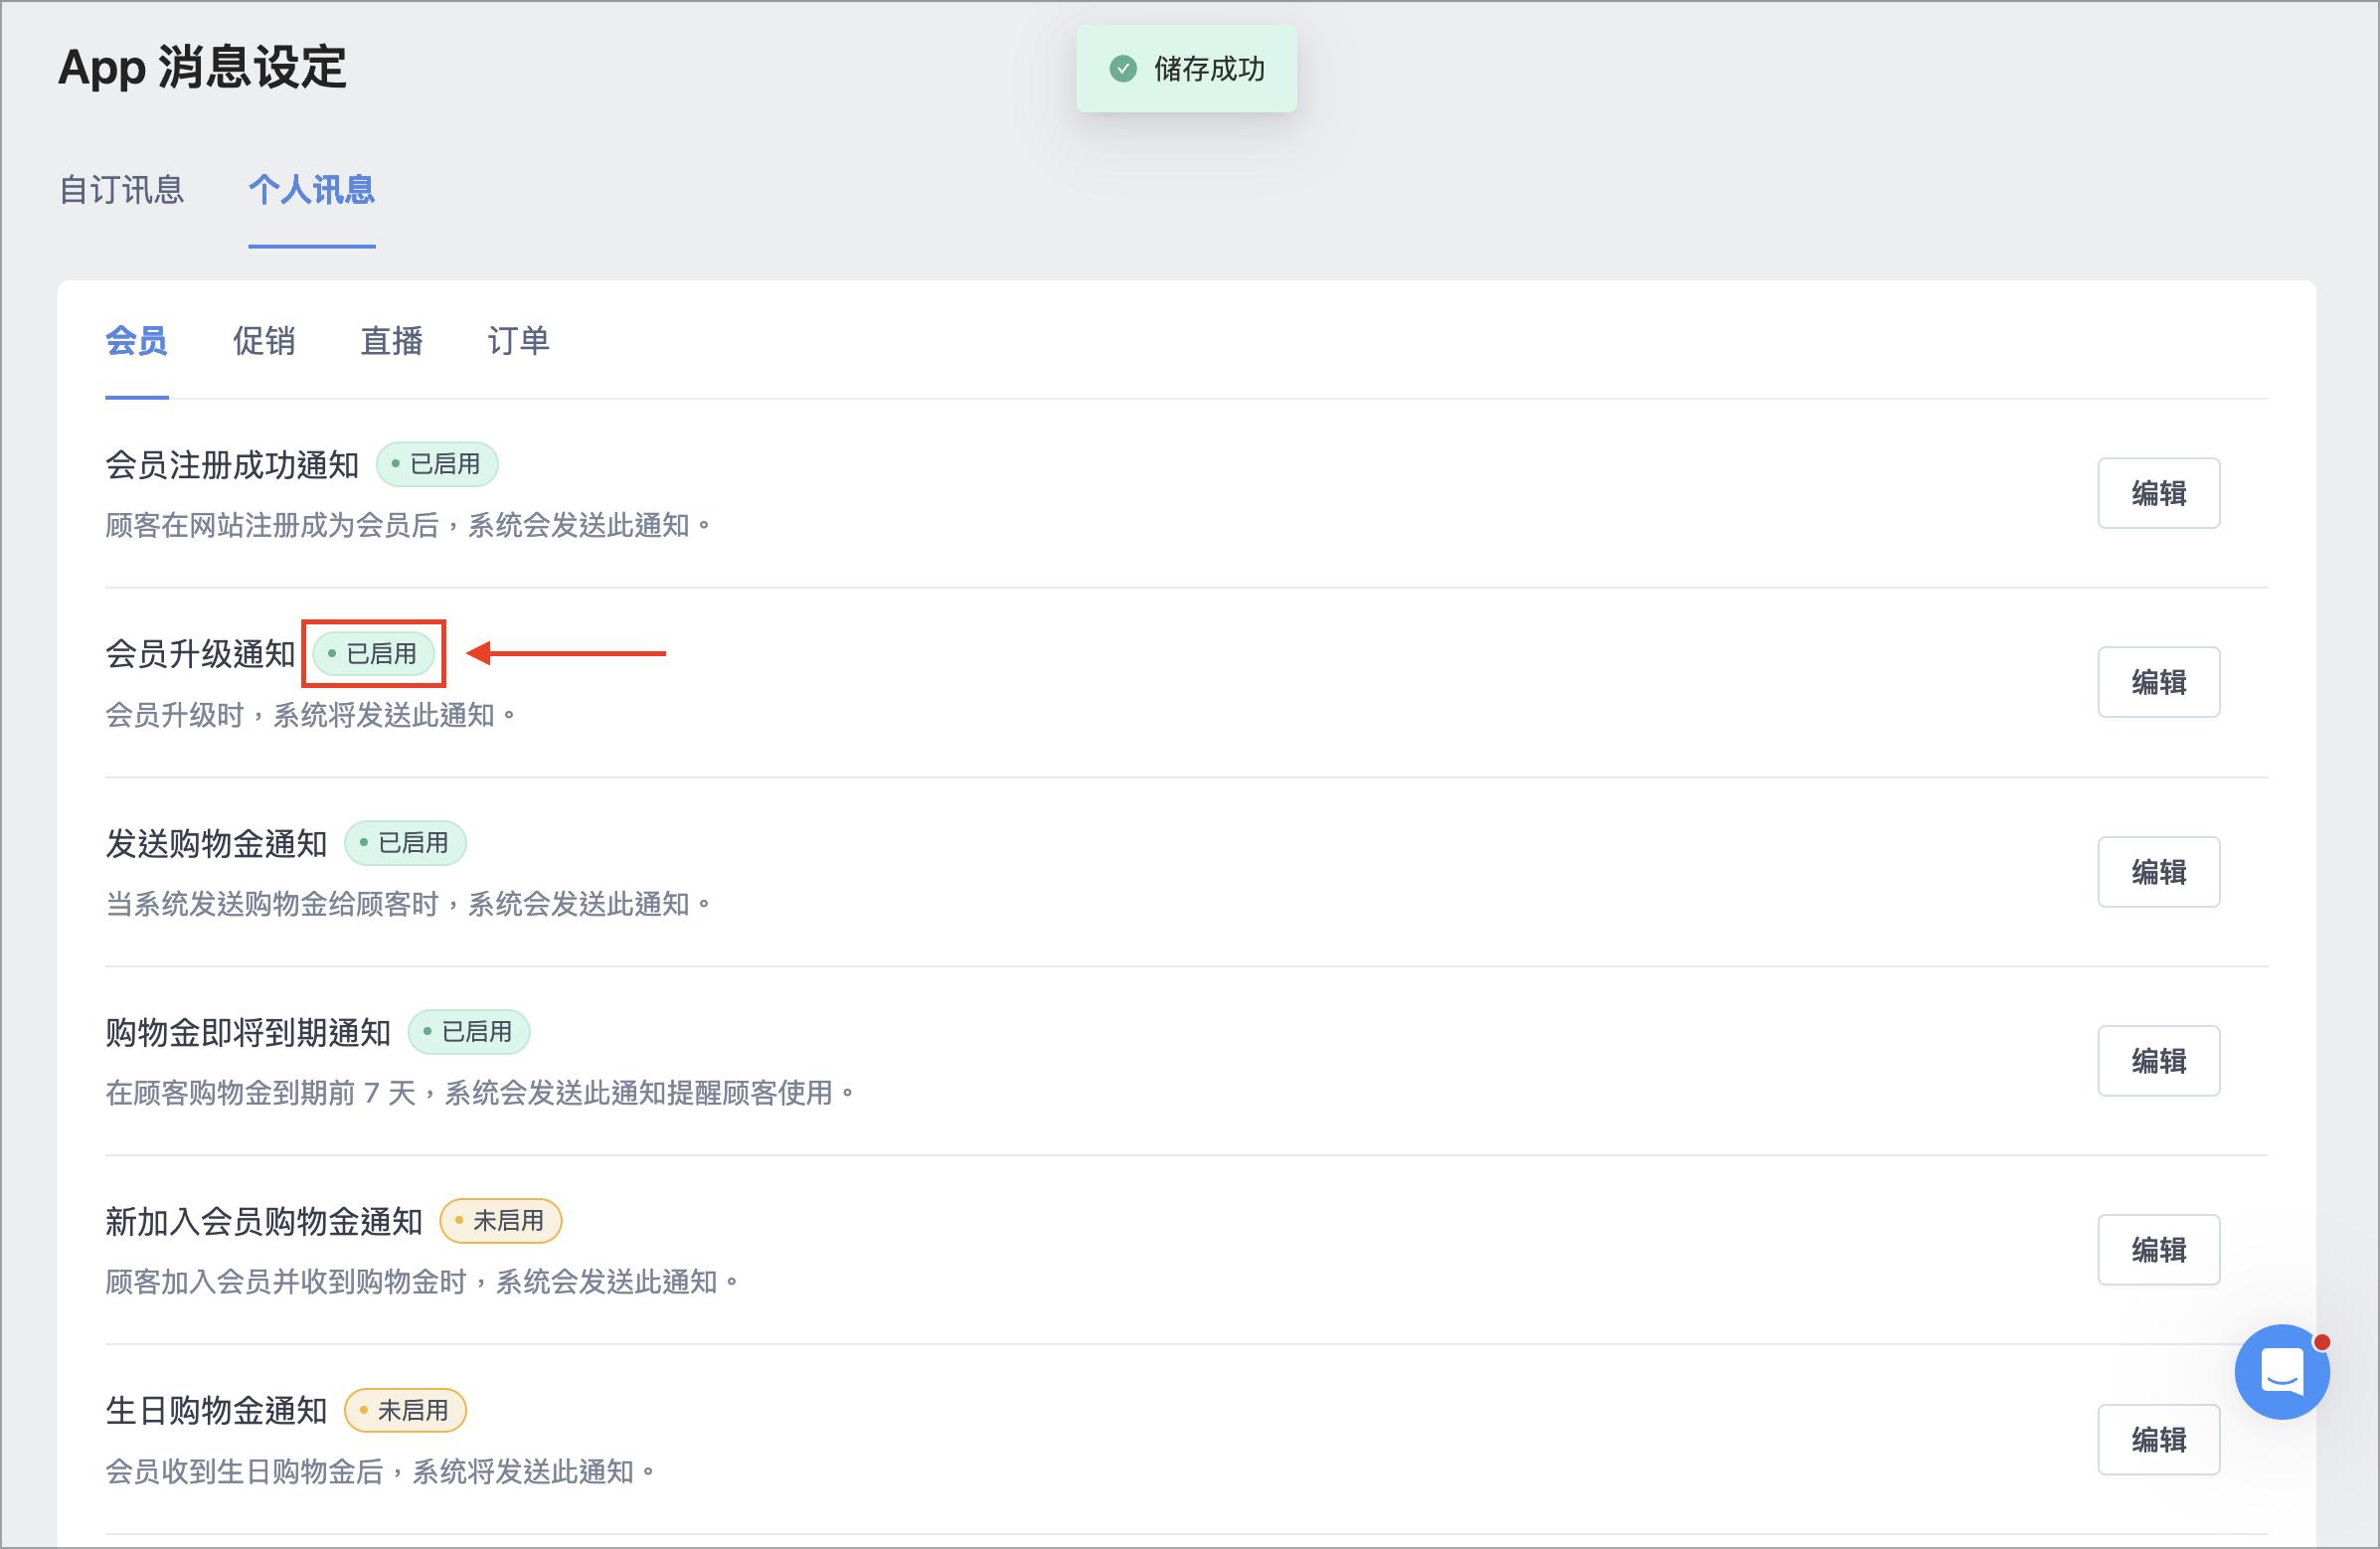2380x1549 pixels.
Task: Click description 当系统发送购物金给顾客时，系统会发送此通知。
Action: click(x=409, y=904)
